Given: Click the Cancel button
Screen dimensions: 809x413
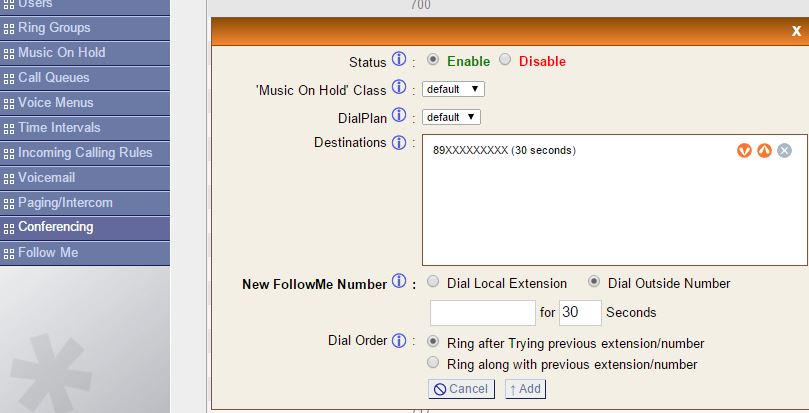Looking at the screenshot, I should (461, 388).
